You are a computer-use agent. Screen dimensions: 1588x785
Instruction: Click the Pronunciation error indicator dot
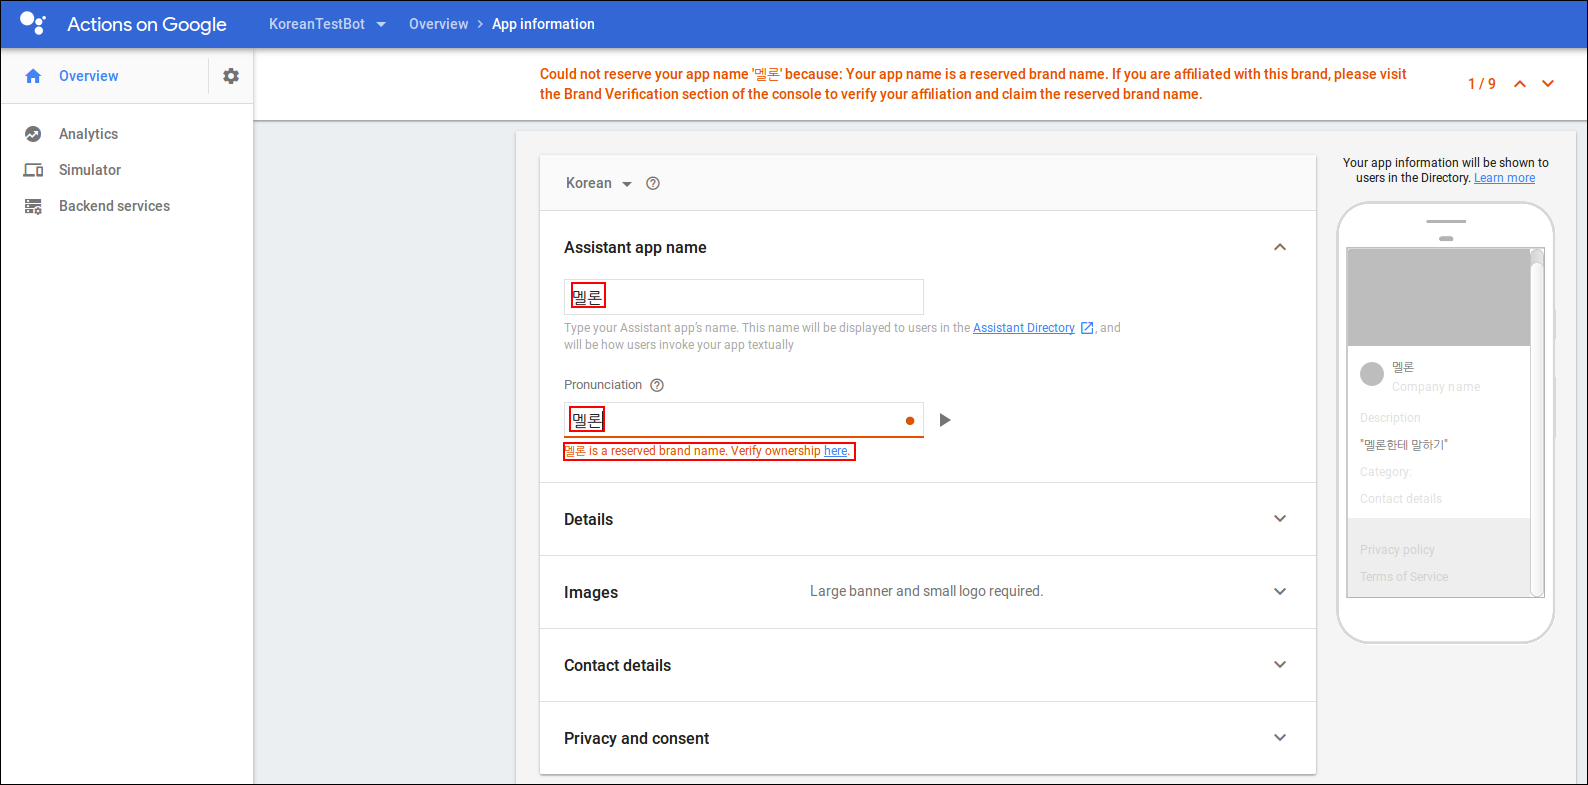click(x=910, y=421)
